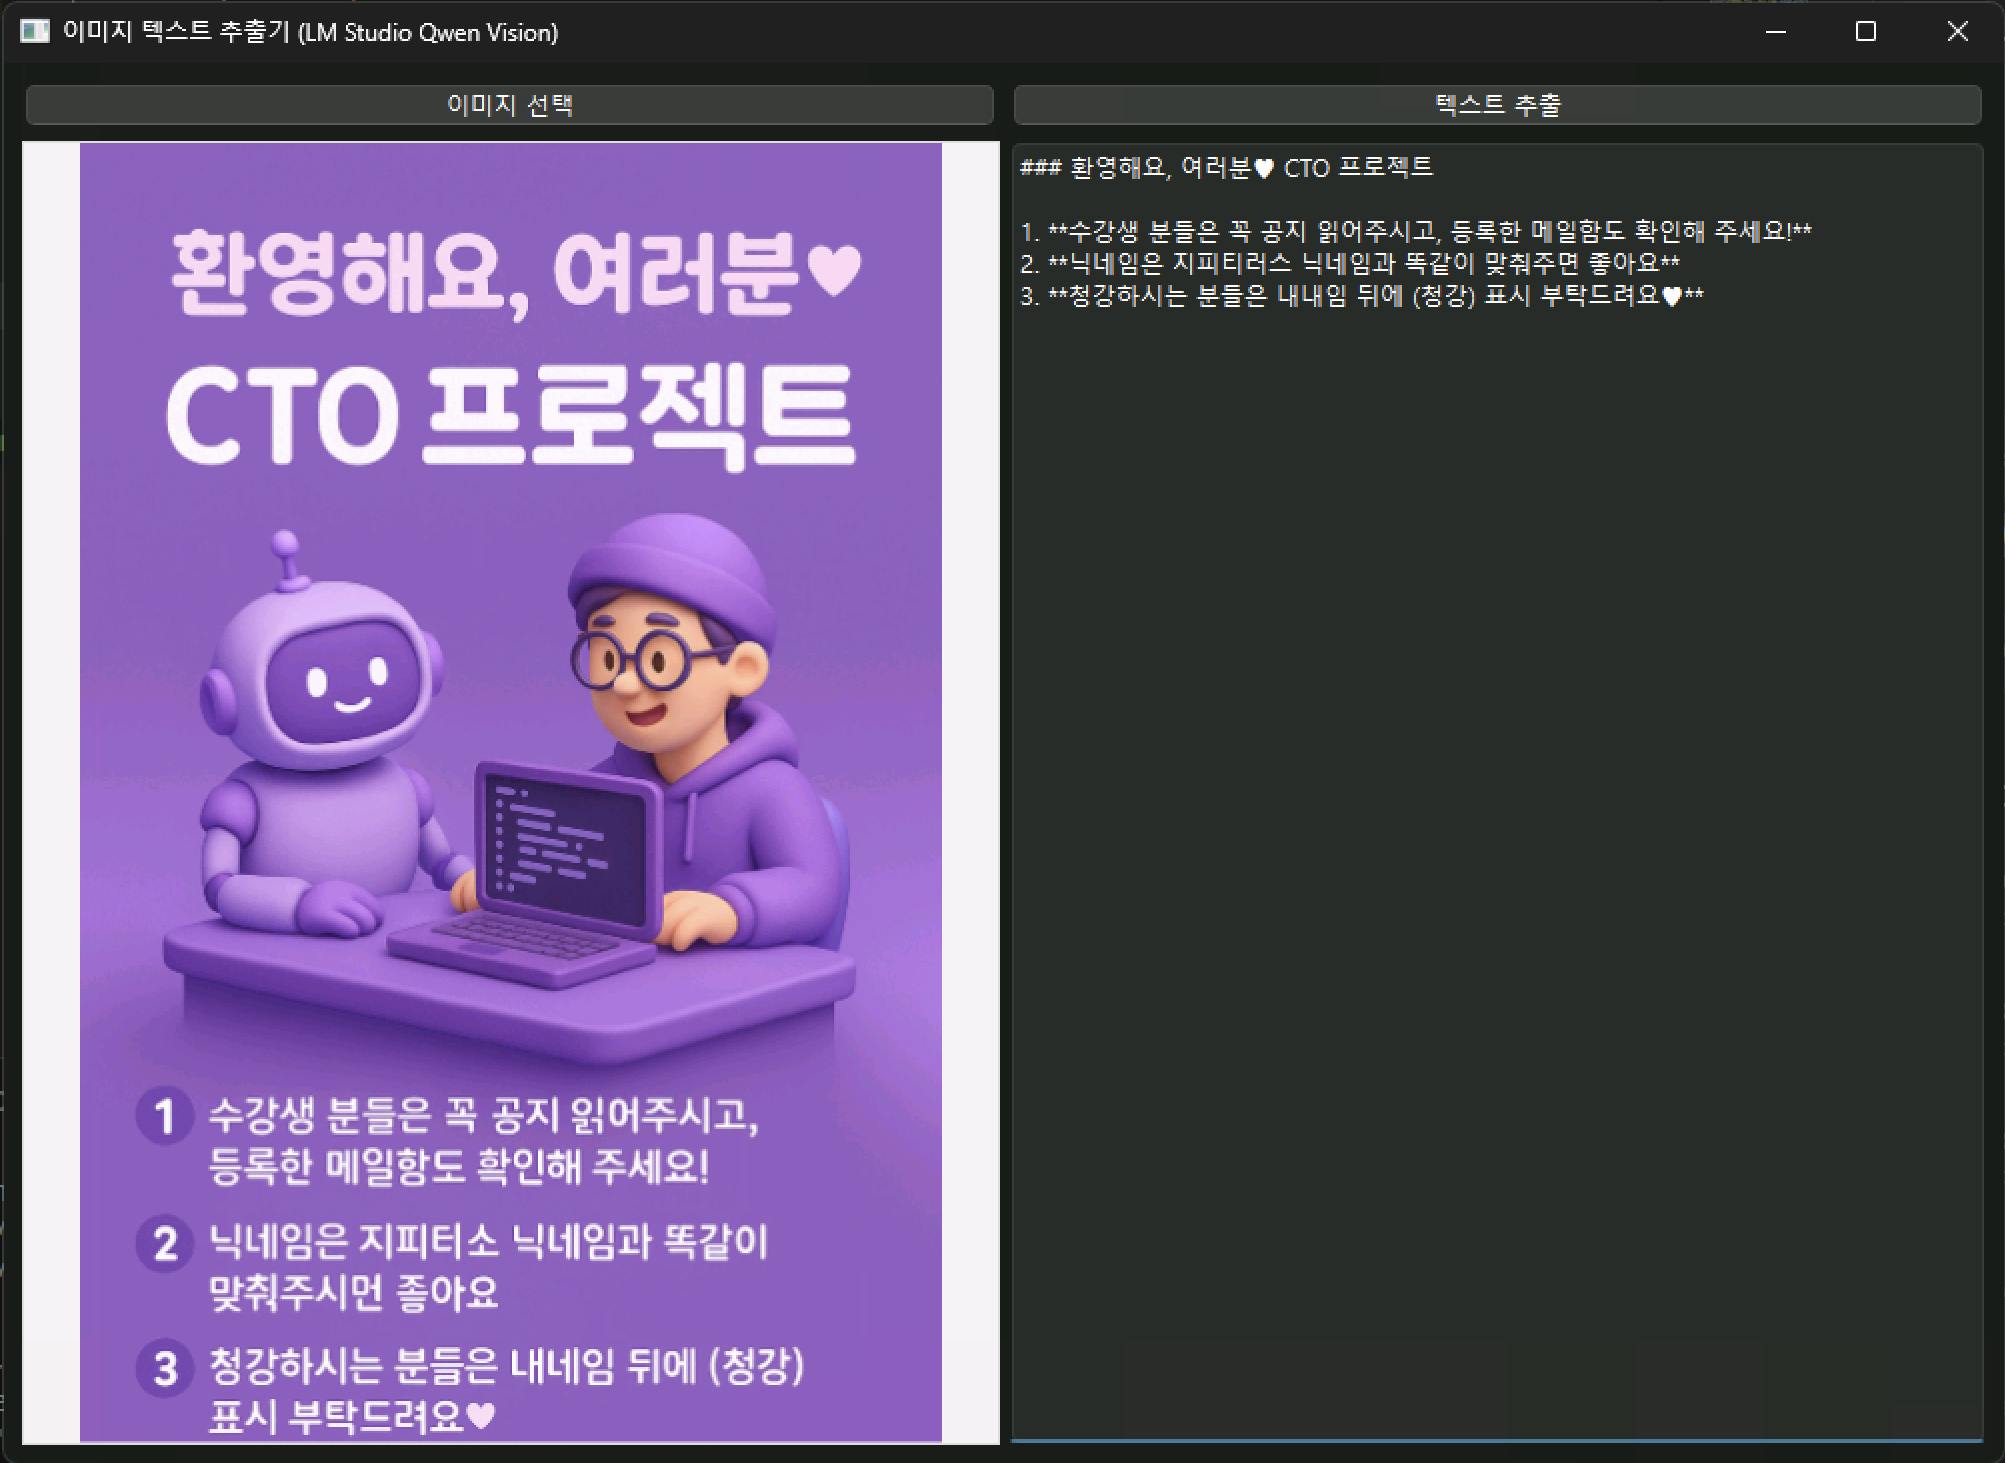Click the 이미지 선택 button
Screen dimensions: 2005x1463
(509, 104)
